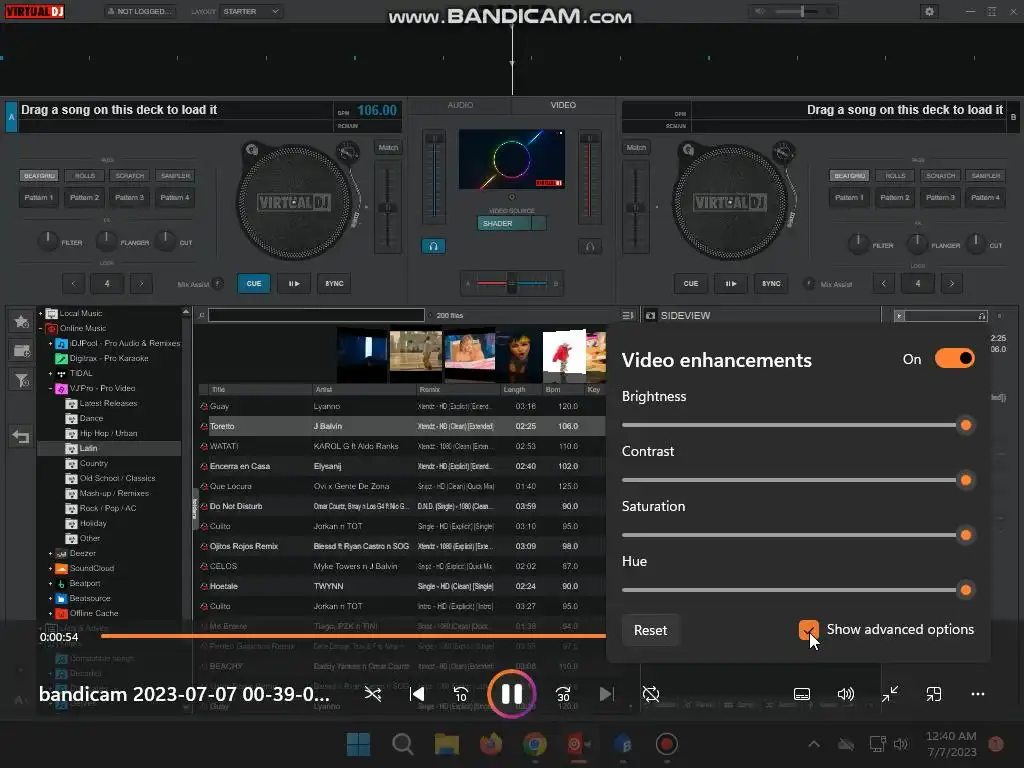Go to next track in player
Screen dimensions: 1024x768
(x=607, y=694)
